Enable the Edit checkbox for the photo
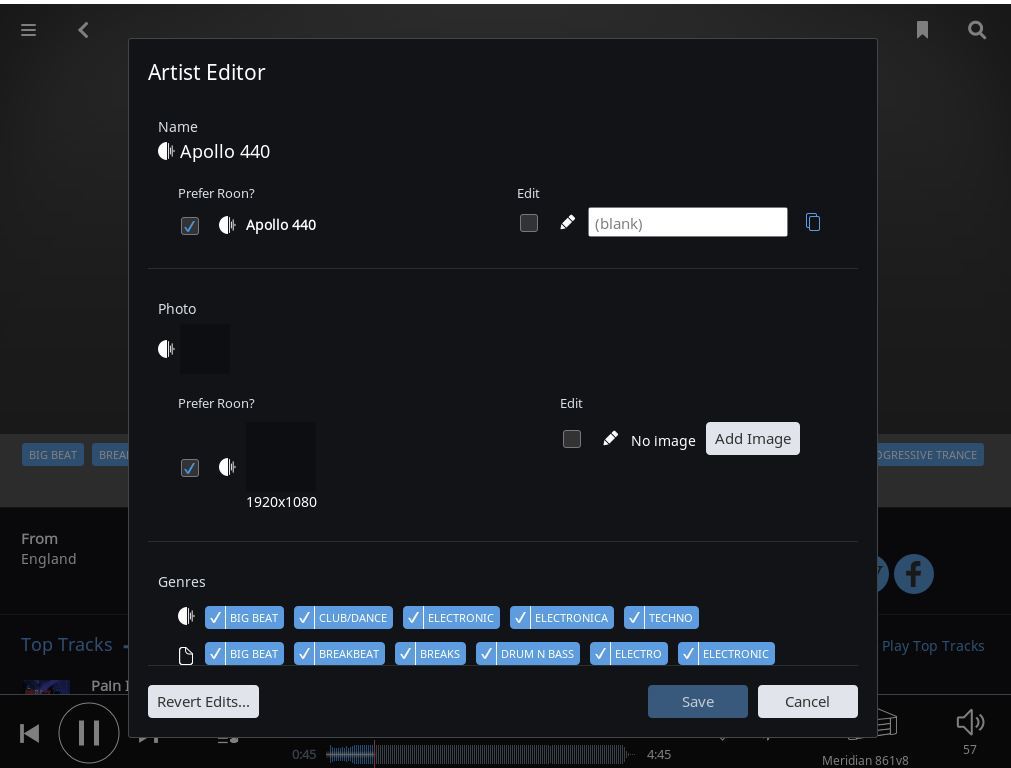Screen dimensions: 1011x768 coord(572,439)
